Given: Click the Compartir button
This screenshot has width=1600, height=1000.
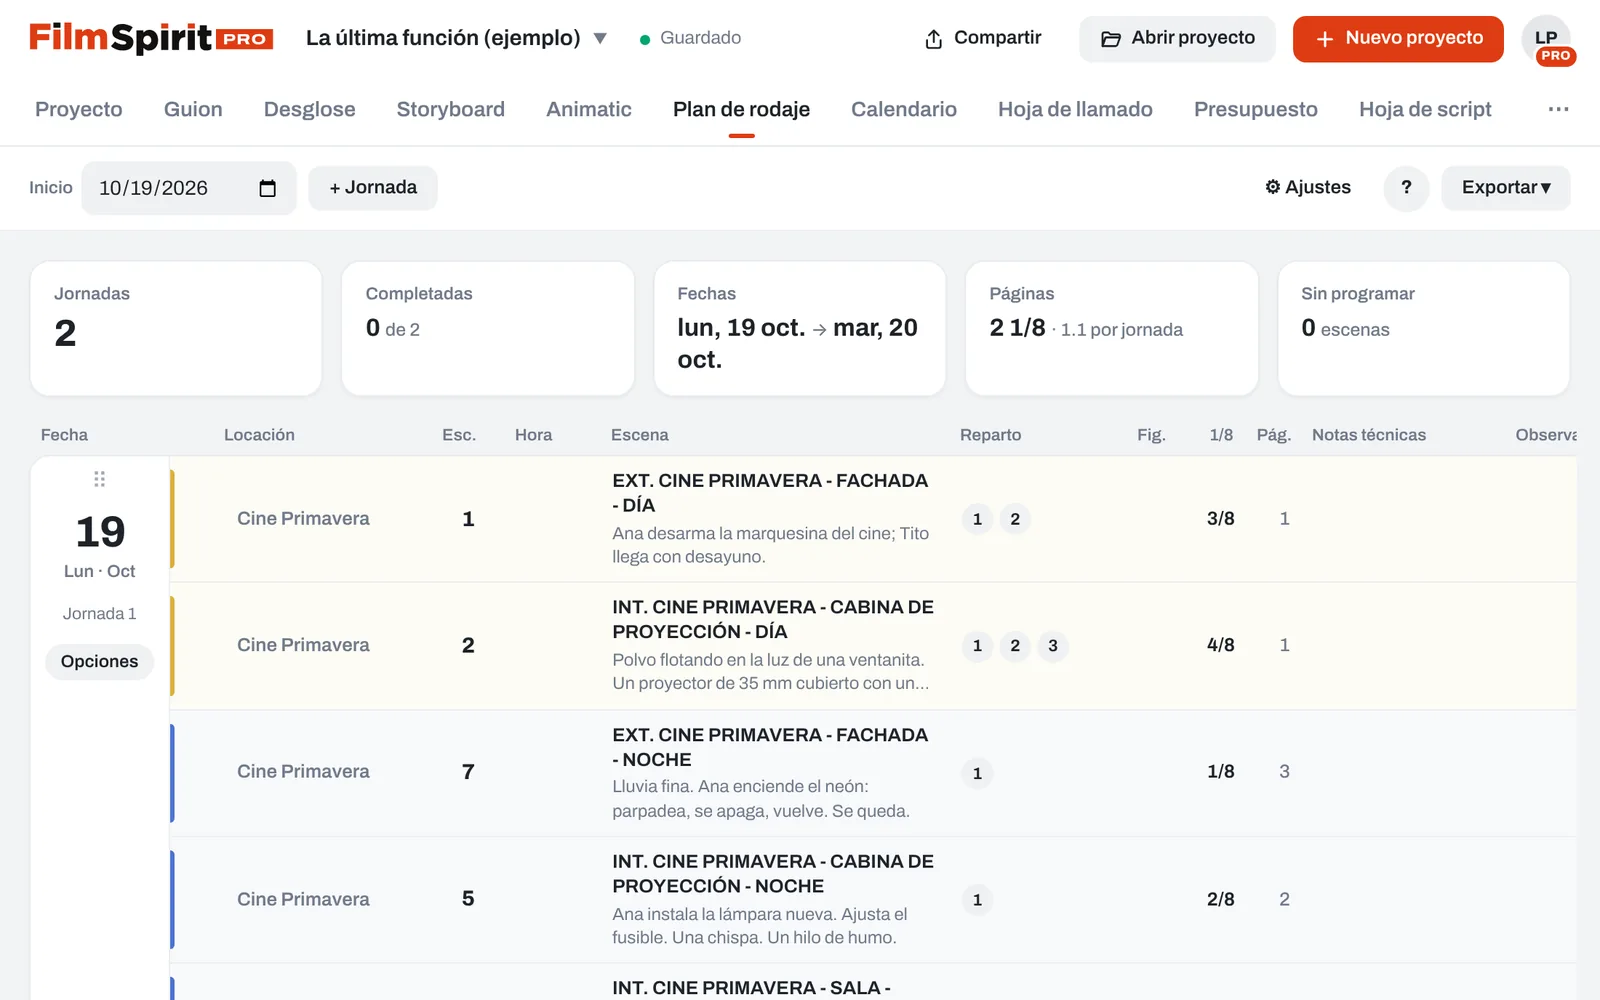Looking at the screenshot, I should 983,38.
